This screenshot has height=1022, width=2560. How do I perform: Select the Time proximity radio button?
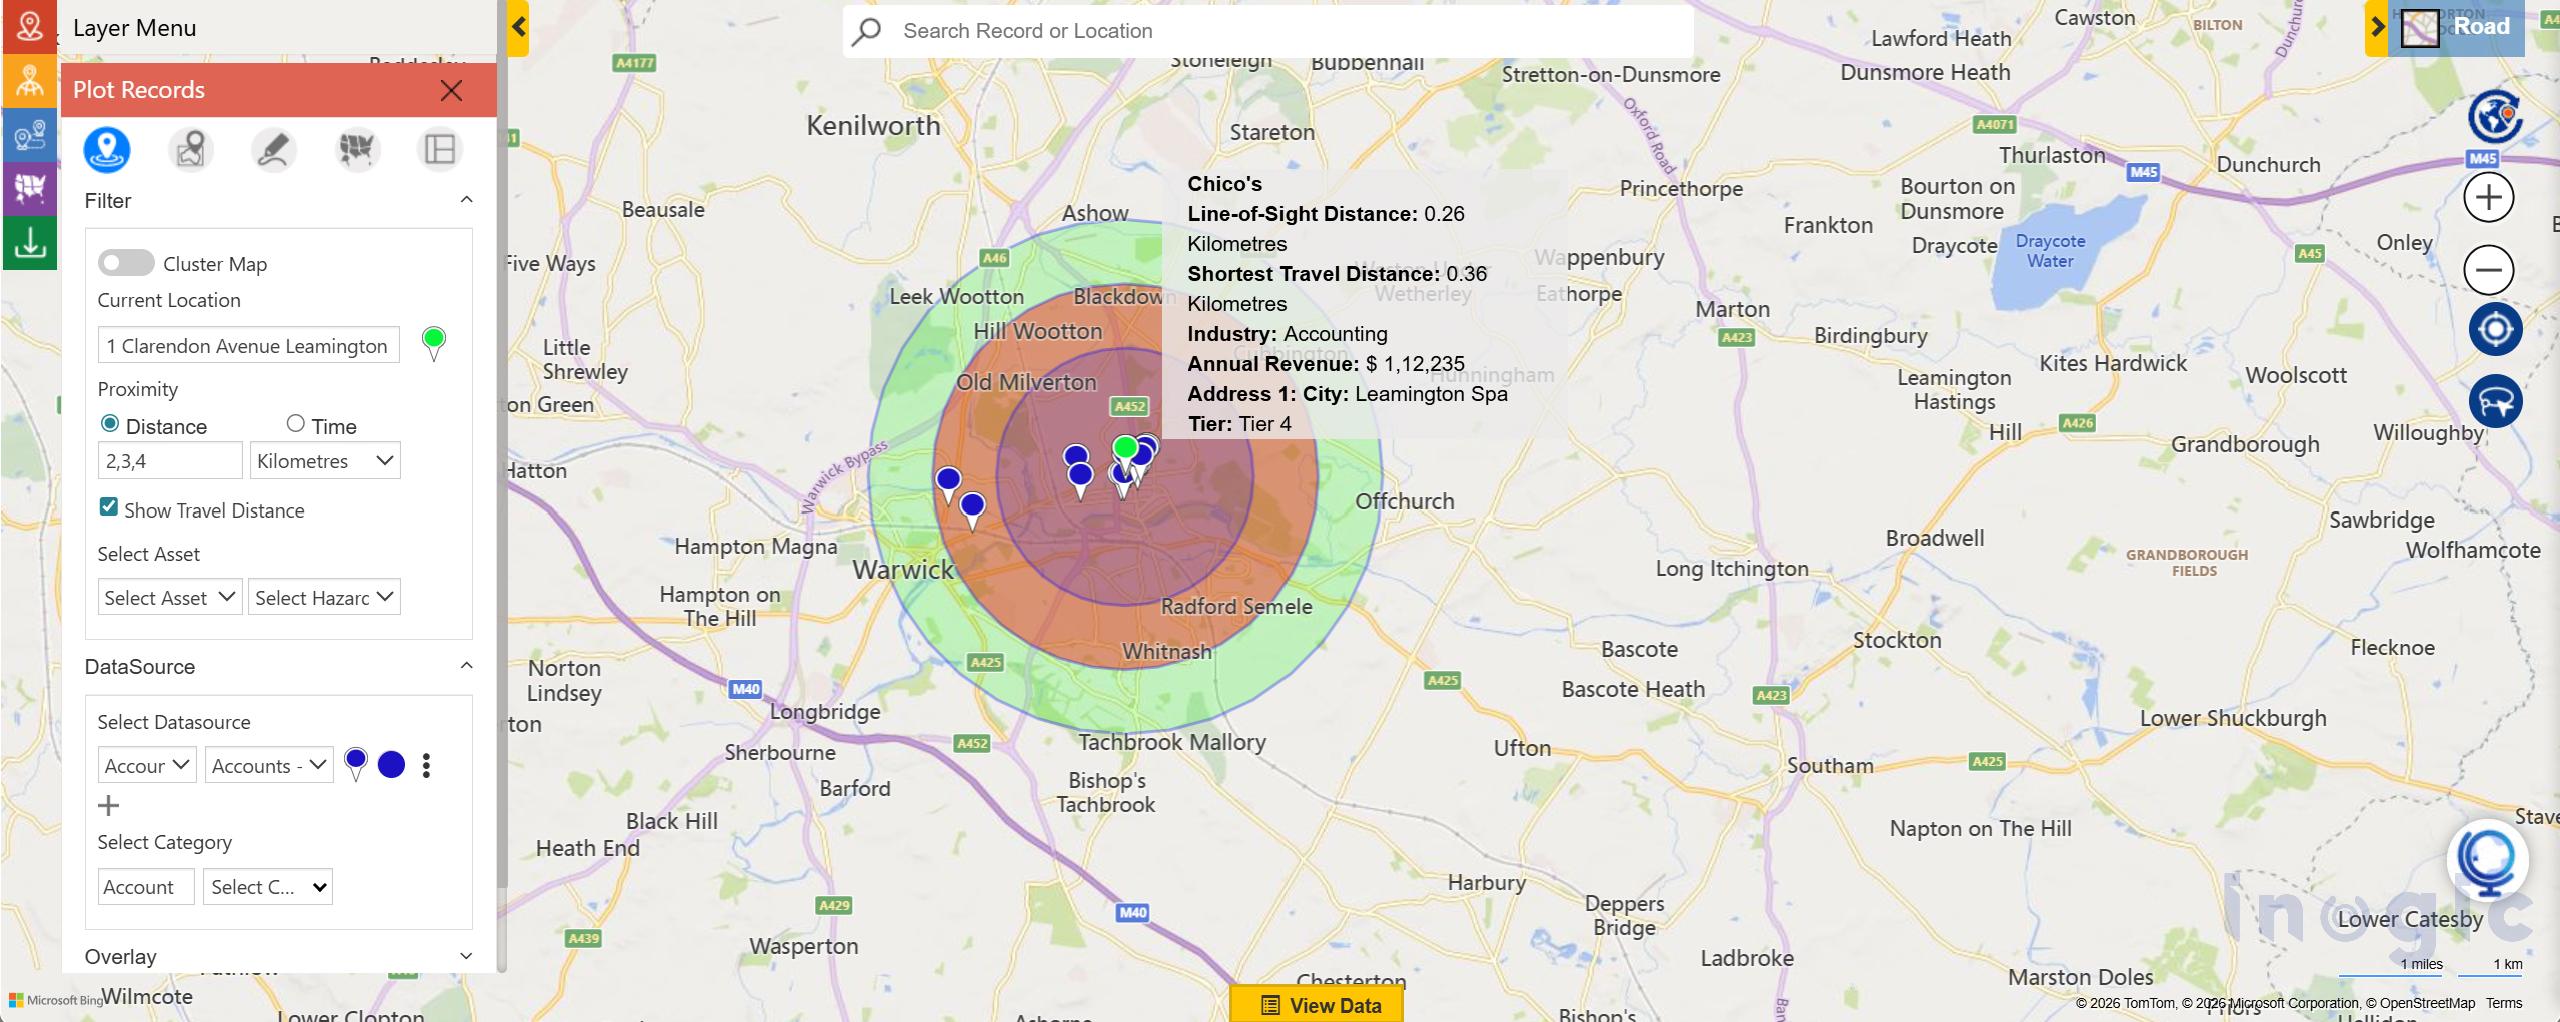tap(296, 423)
